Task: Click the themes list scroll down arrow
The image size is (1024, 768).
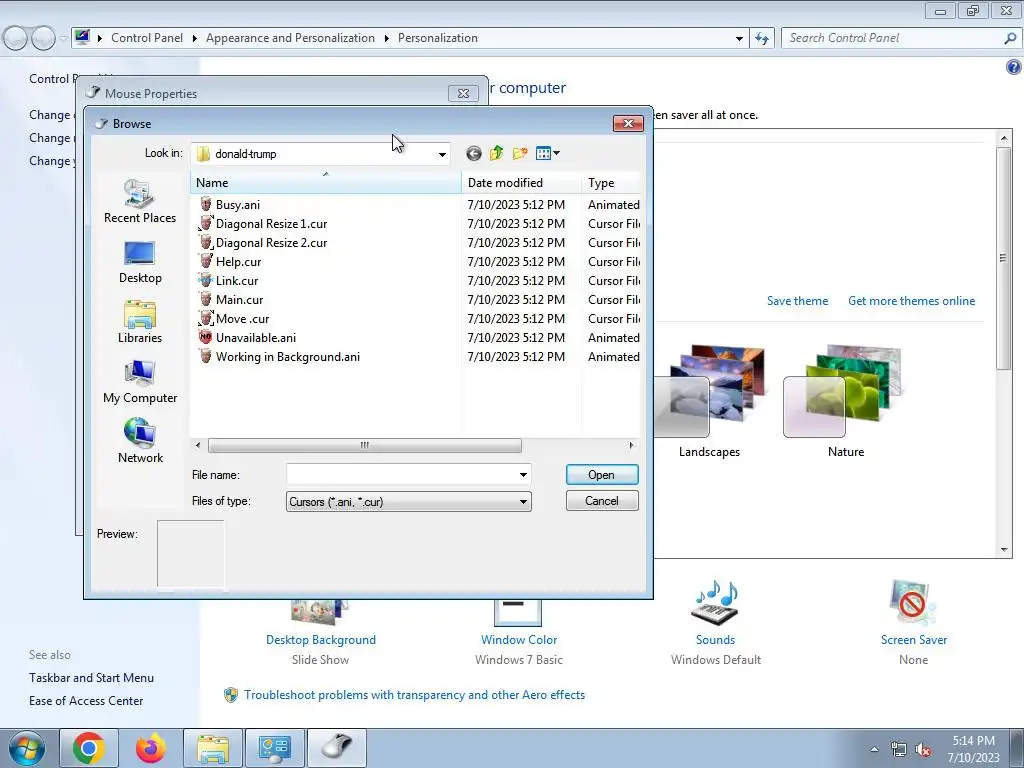Action: [x=1004, y=550]
